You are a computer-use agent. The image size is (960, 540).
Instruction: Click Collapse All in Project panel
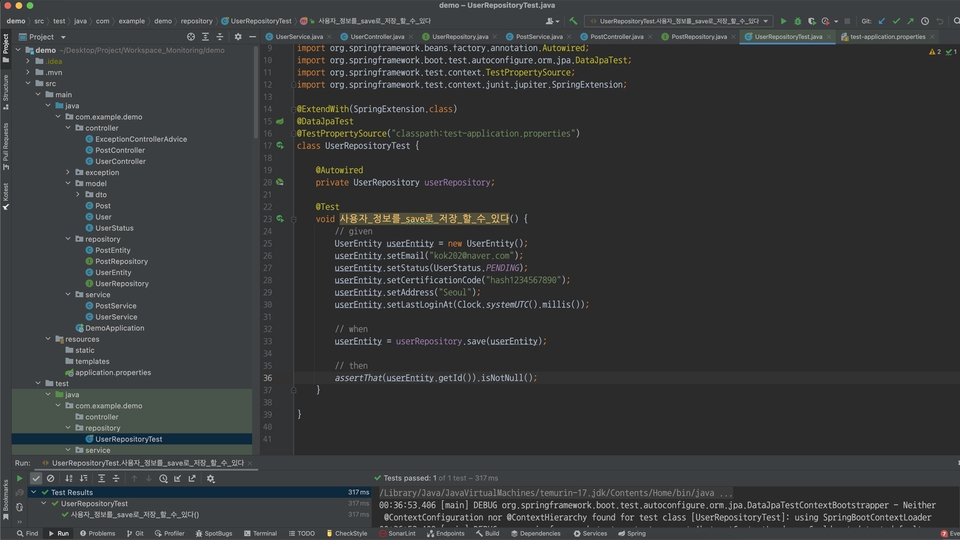click(220, 37)
